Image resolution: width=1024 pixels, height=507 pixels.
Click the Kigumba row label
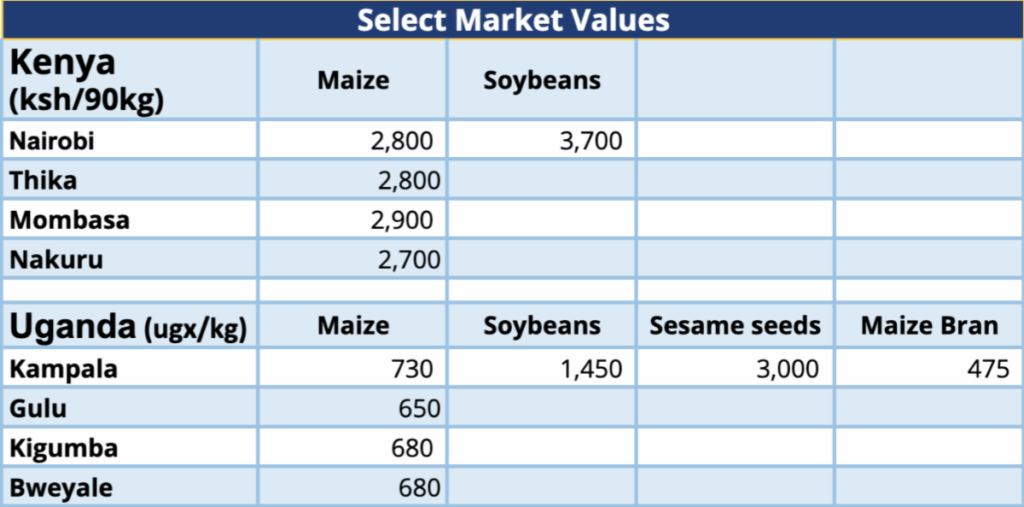click(63, 448)
